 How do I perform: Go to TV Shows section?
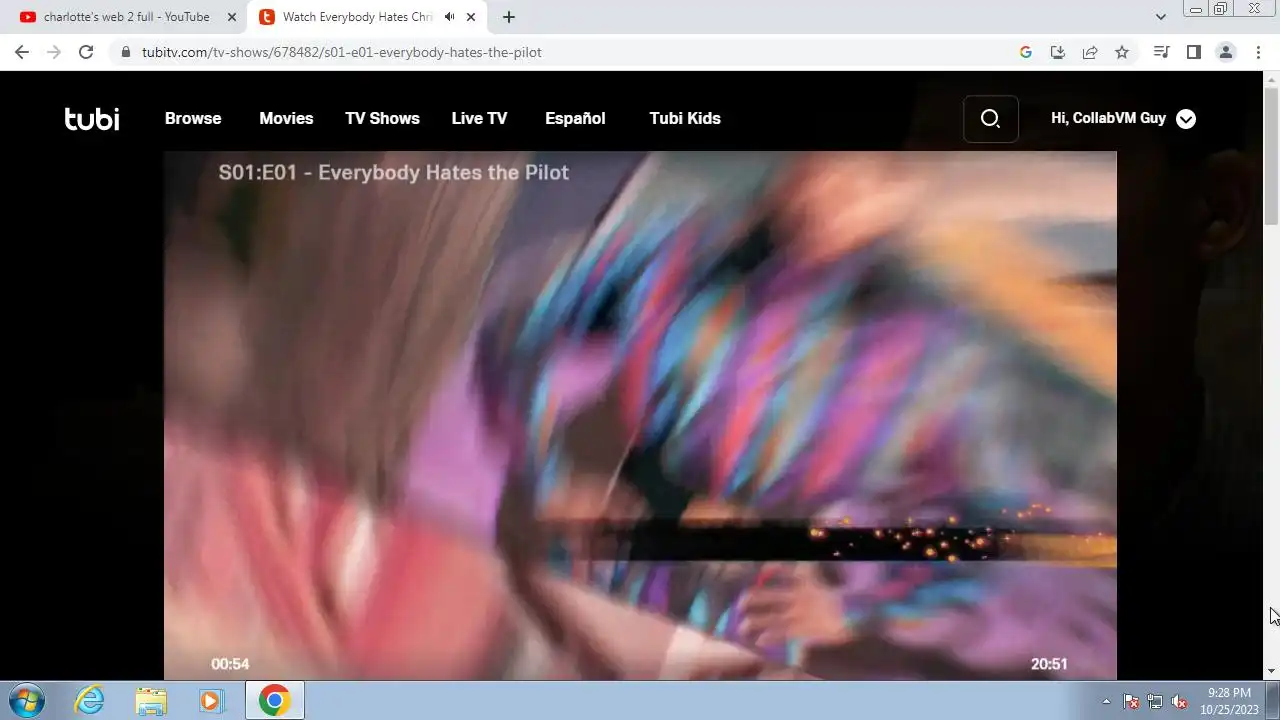click(x=382, y=118)
